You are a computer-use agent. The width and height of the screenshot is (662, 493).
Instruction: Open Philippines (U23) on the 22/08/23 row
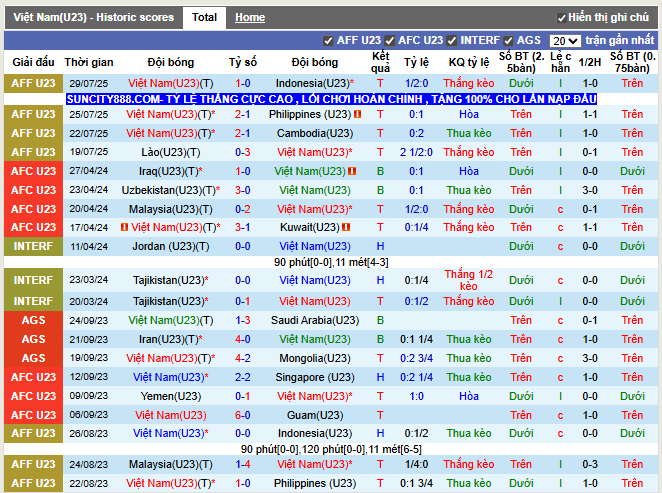tap(315, 483)
